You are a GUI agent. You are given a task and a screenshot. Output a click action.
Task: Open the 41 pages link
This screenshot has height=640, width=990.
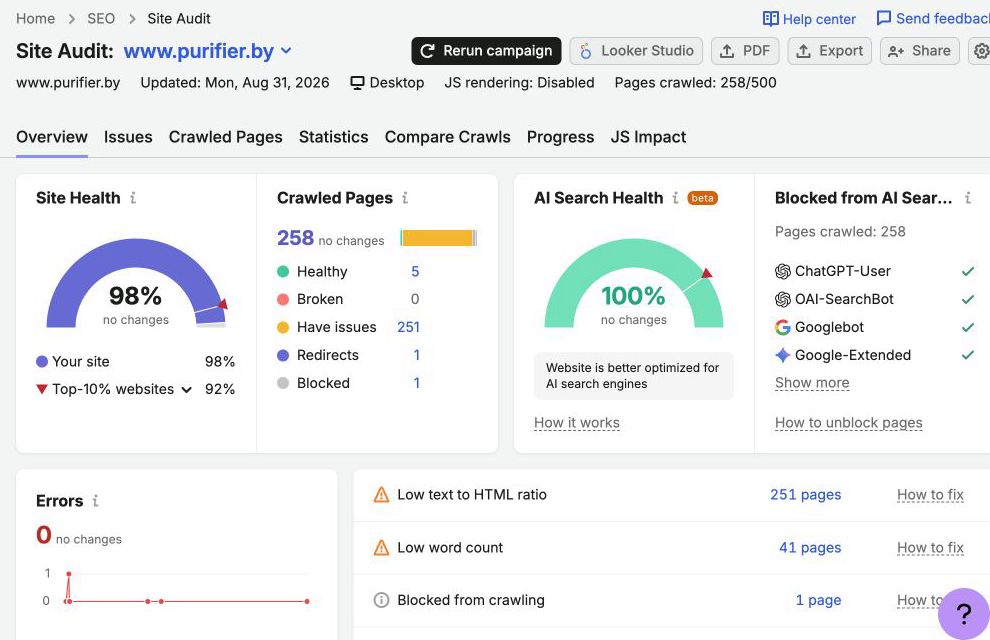pyautogui.click(x=810, y=548)
